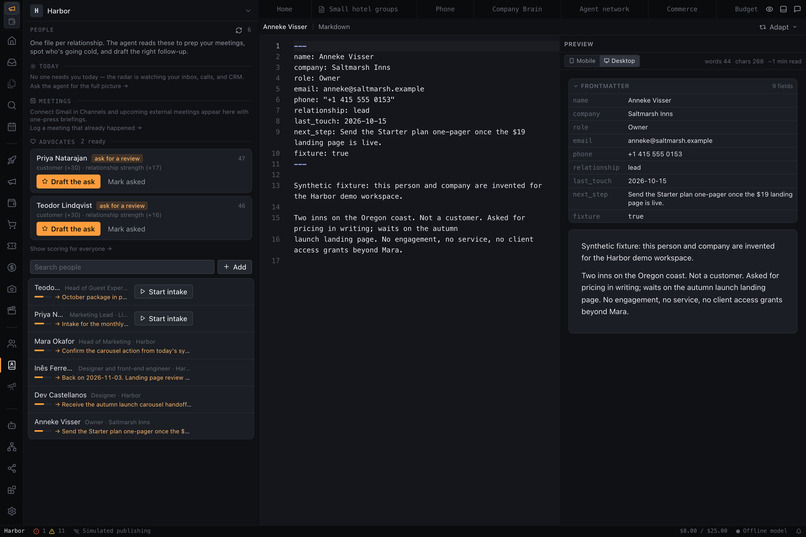The width and height of the screenshot is (806, 537).
Task: Open the Home icon in the sidebar
Action: (x=12, y=41)
